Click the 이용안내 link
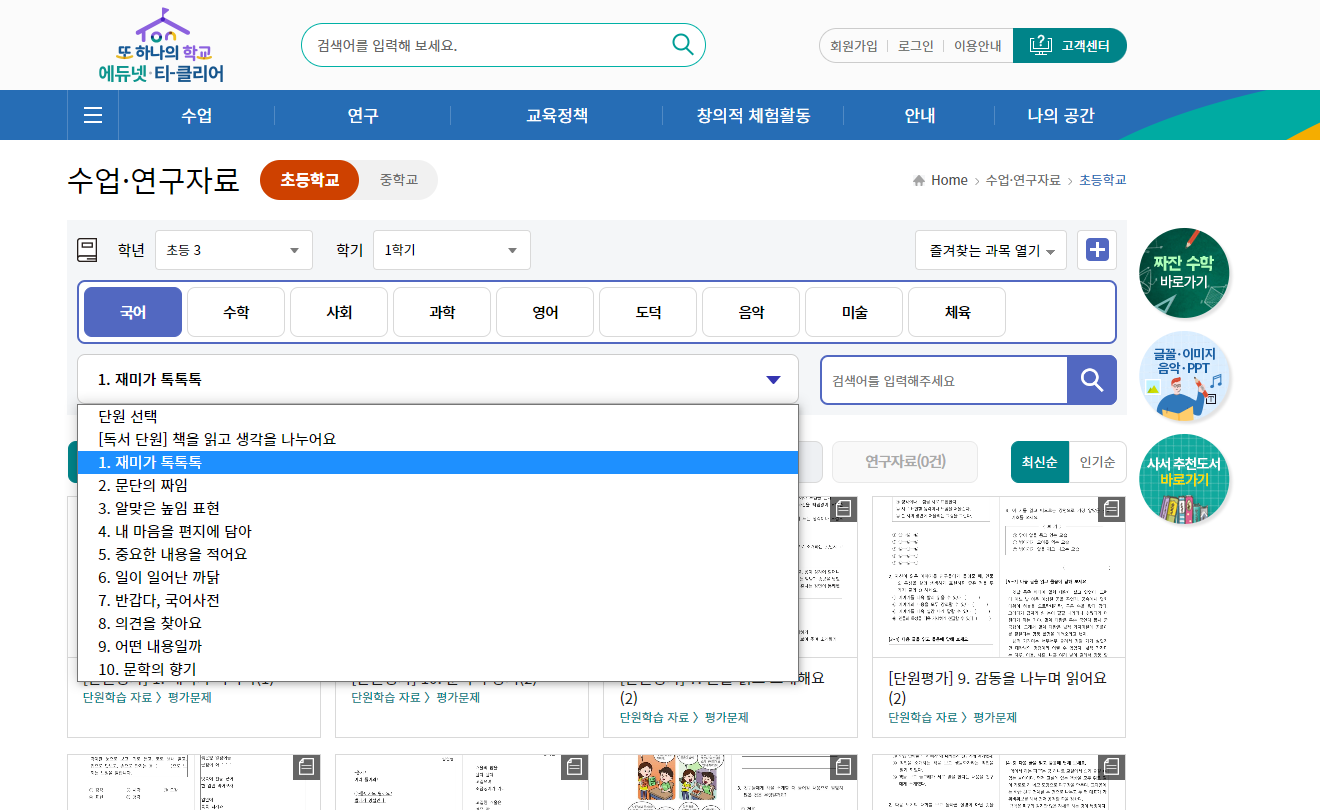1320x810 pixels. tap(977, 46)
